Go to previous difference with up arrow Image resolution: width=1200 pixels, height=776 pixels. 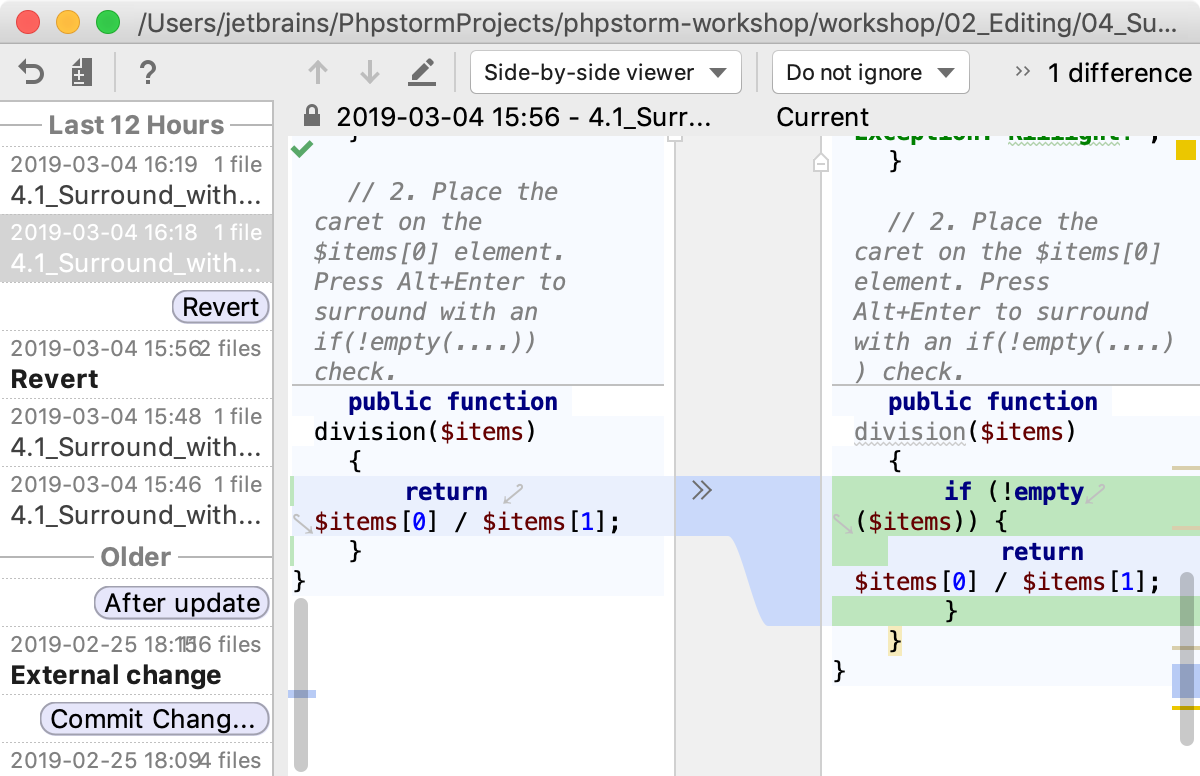pos(318,72)
